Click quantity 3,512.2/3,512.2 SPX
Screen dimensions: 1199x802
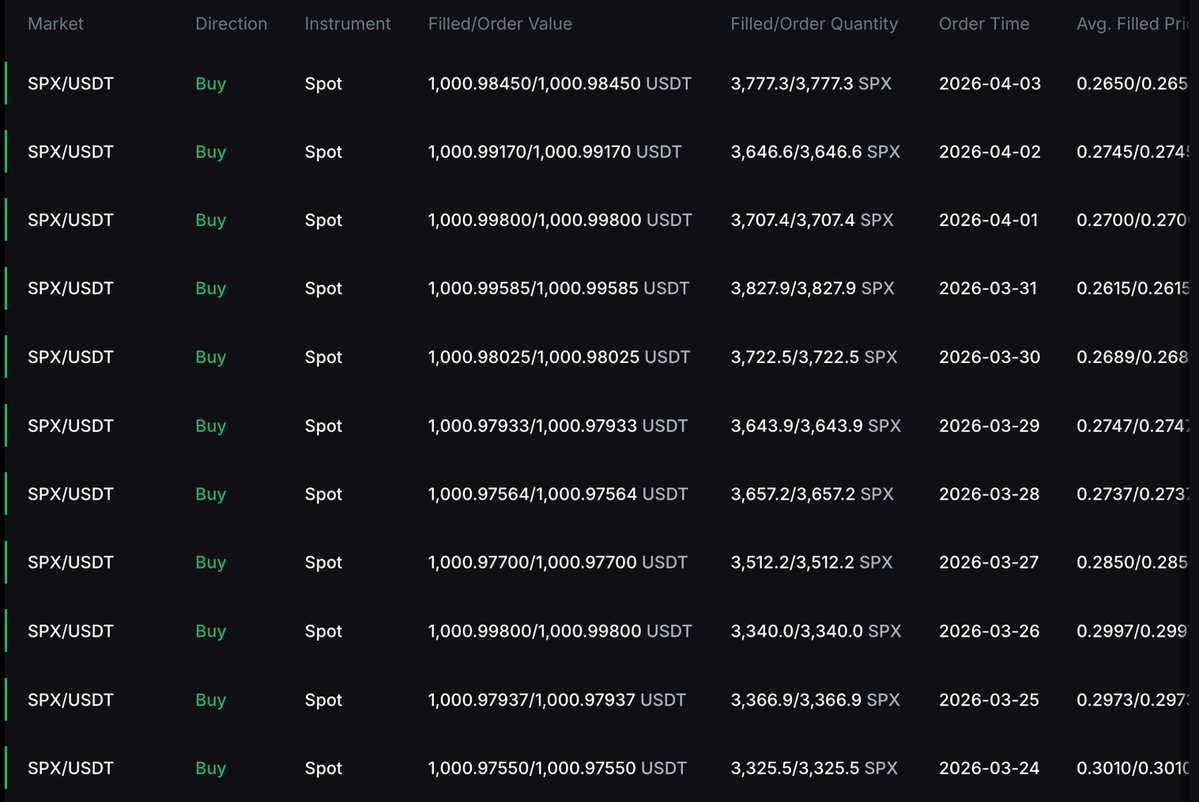coord(811,562)
